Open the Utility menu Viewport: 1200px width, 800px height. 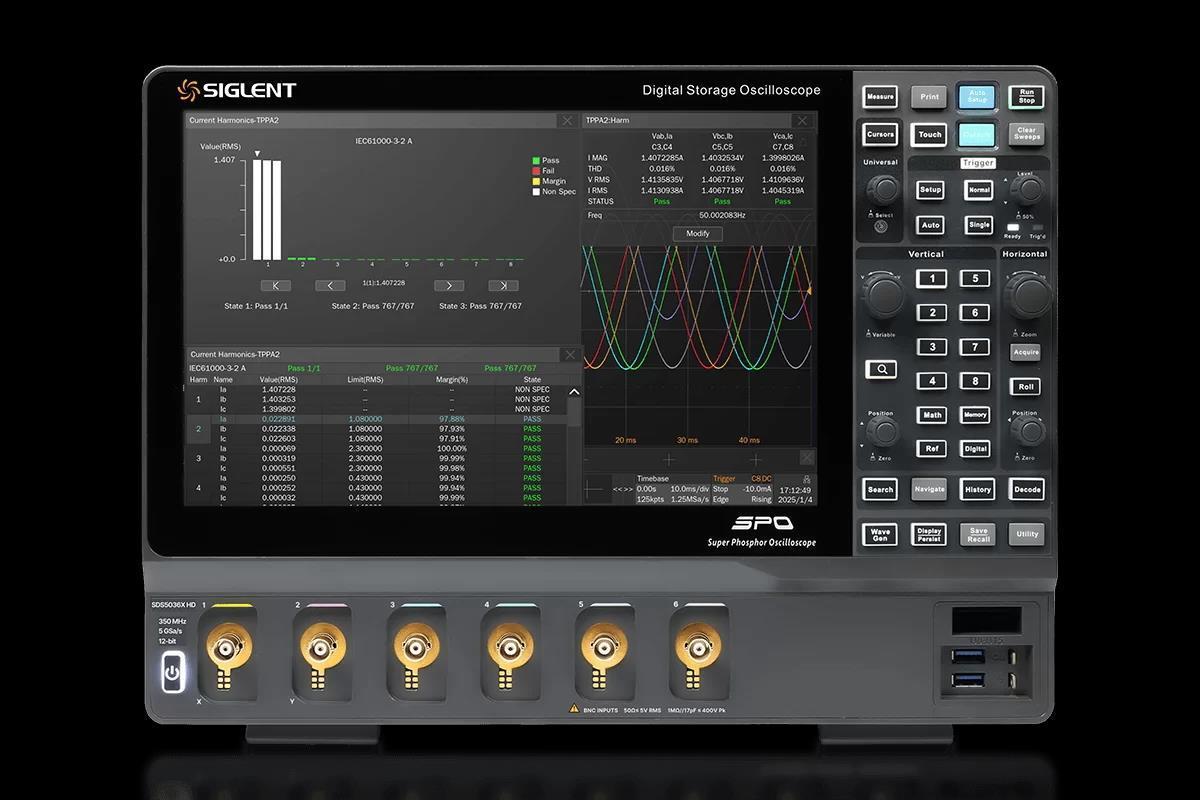pos(1026,534)
